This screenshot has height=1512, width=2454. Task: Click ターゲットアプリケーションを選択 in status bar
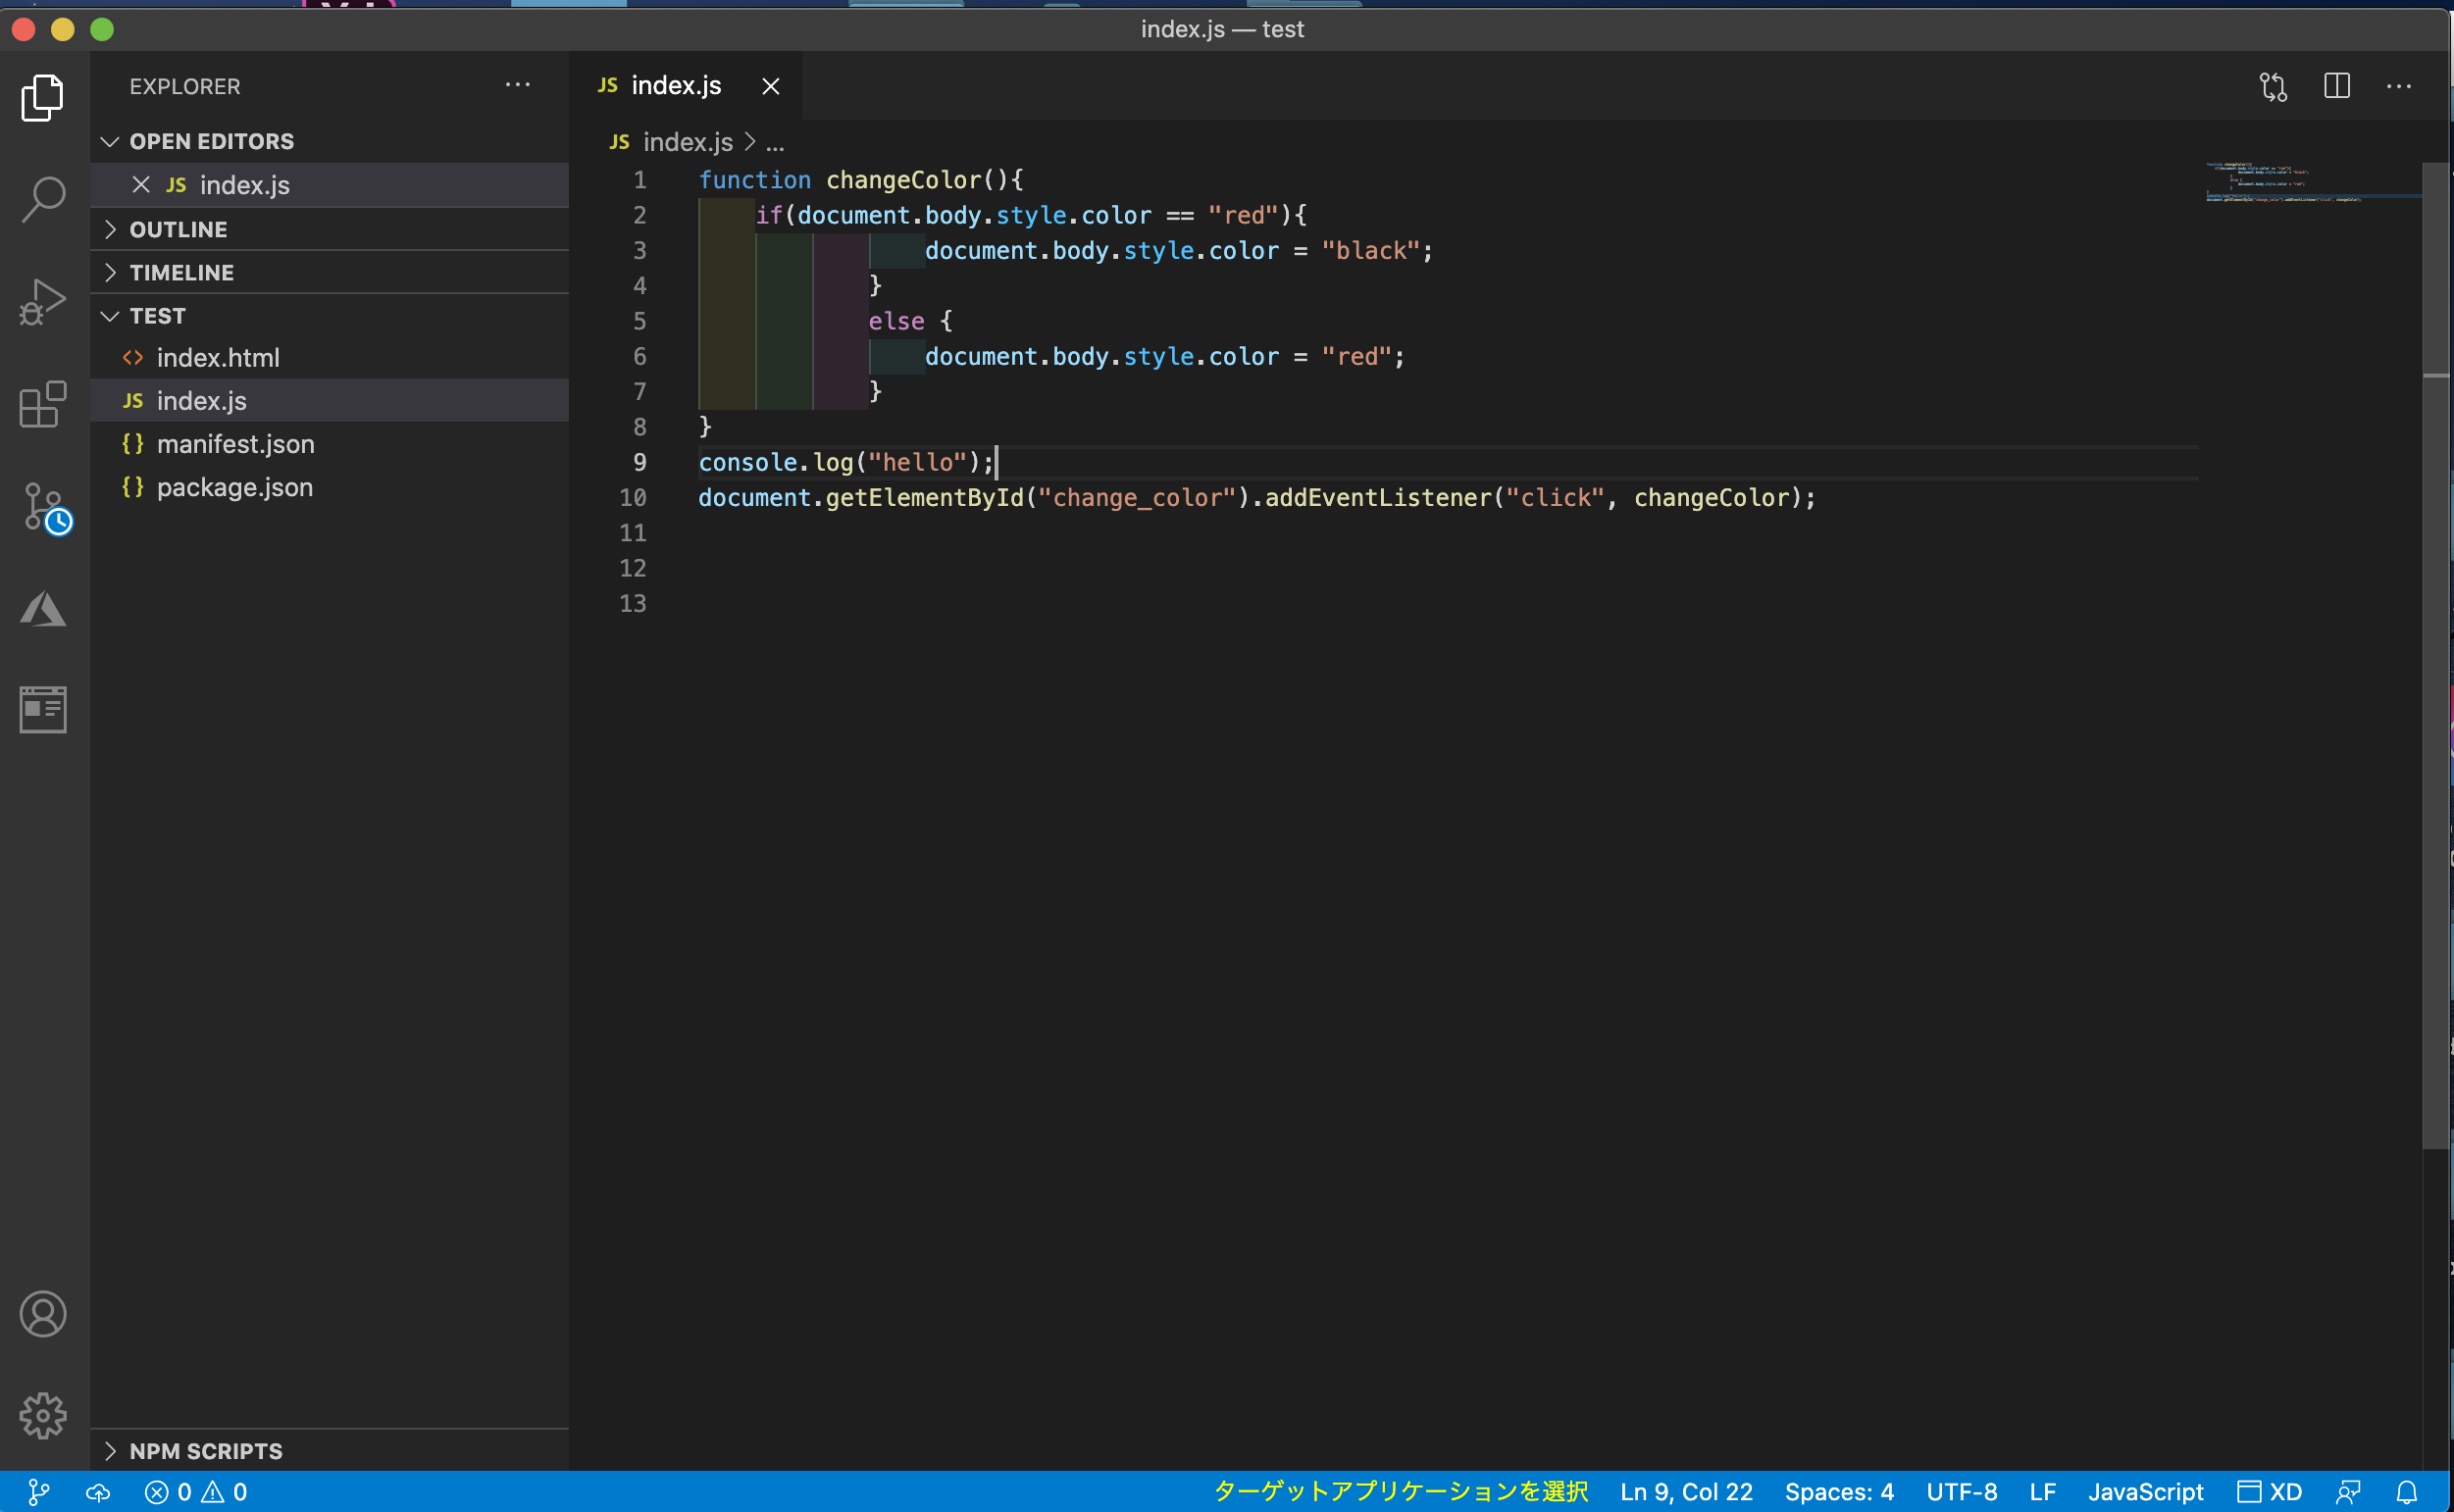[x=1400, y=1491]
